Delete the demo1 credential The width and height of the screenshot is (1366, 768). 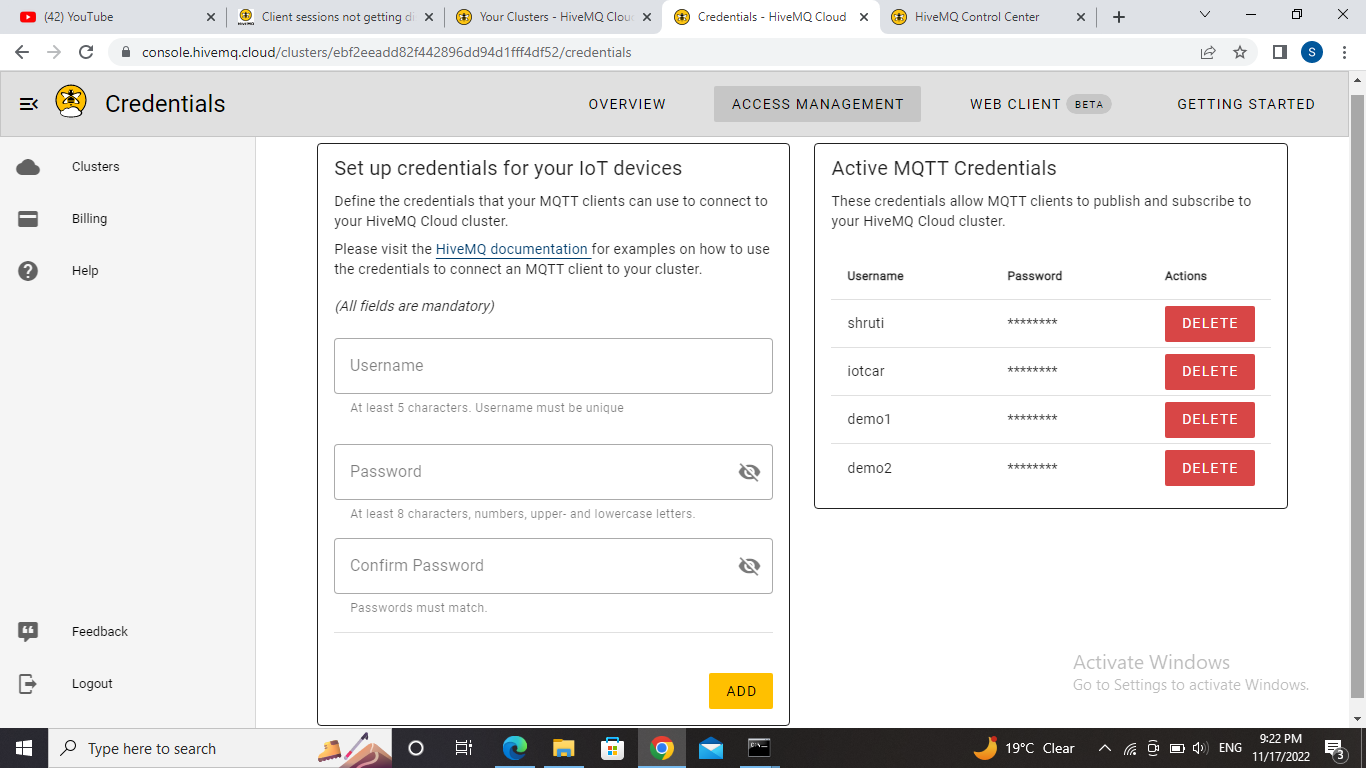1210,420
